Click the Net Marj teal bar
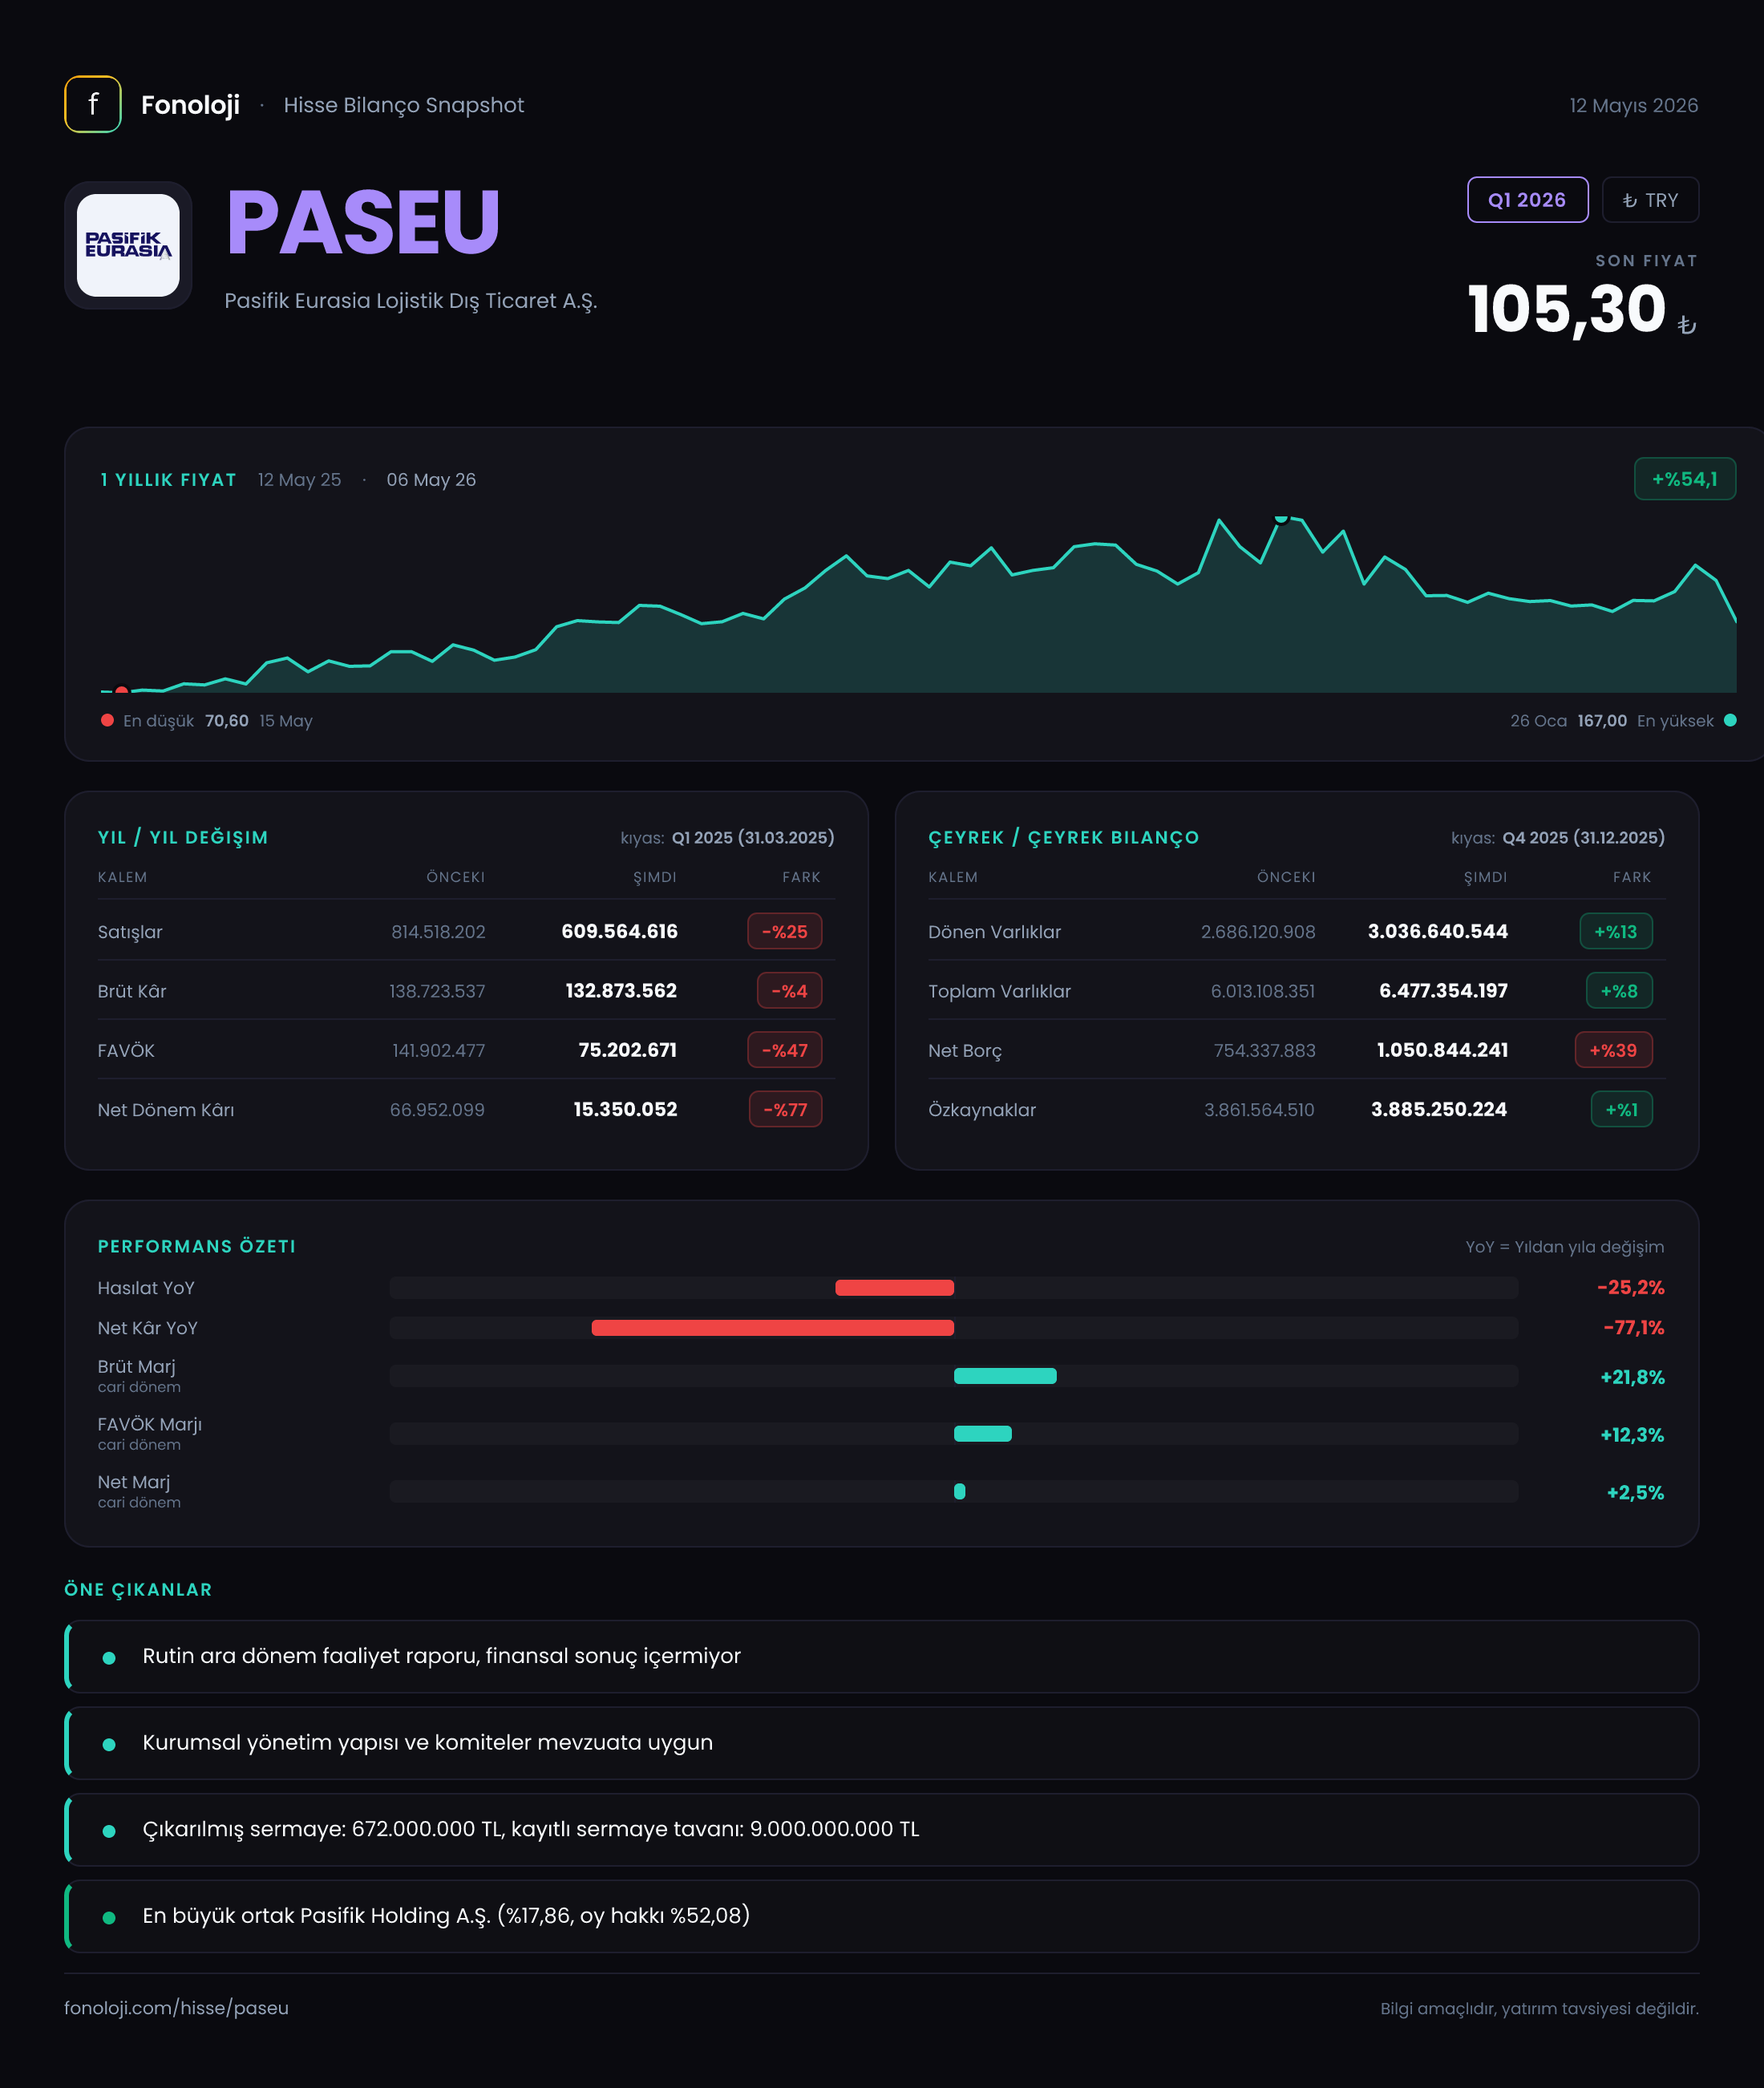This screenshot has height=2088, width=1764. pyautogui.click(x=960, y=1492)
